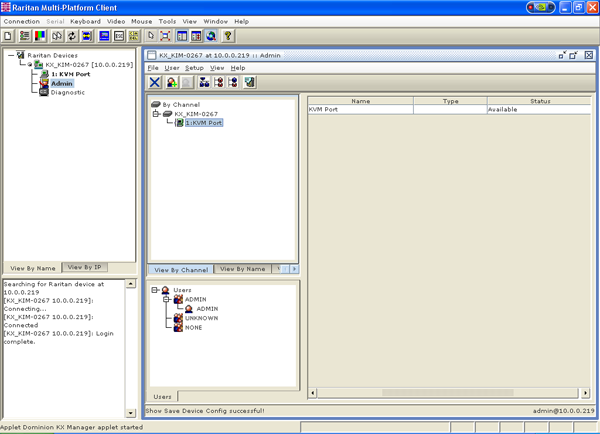Open the Connection menu

tap(22, 21)
